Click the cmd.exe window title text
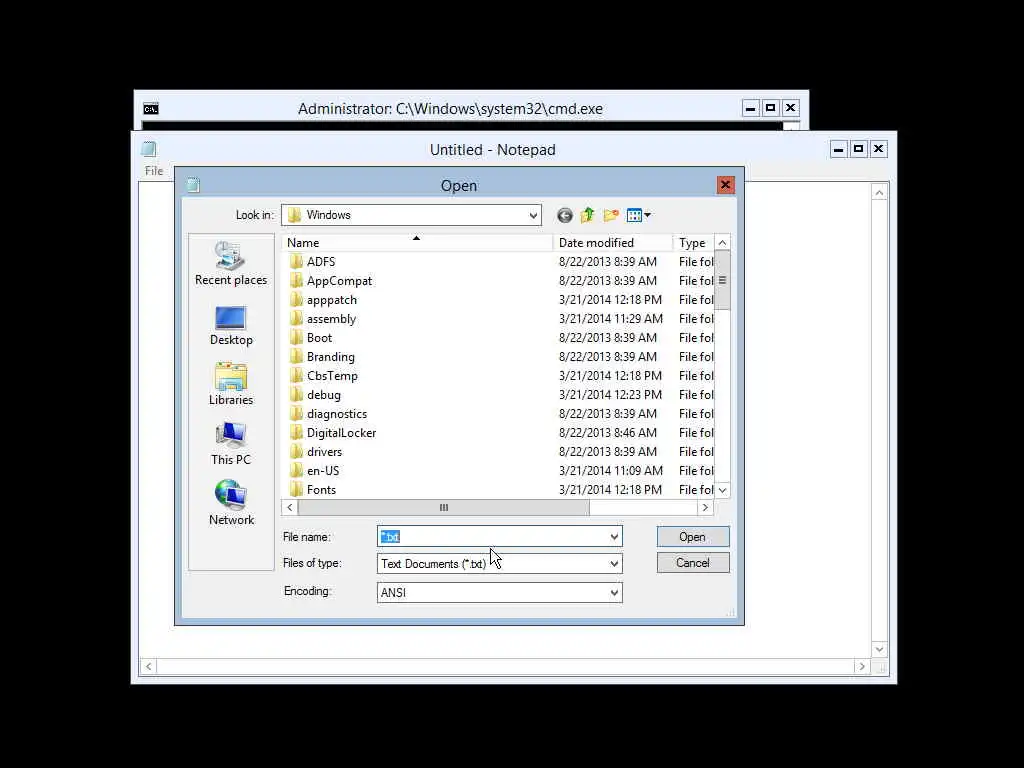The height and width of the screenshot is (768, 1024). (x=450, y=108)
